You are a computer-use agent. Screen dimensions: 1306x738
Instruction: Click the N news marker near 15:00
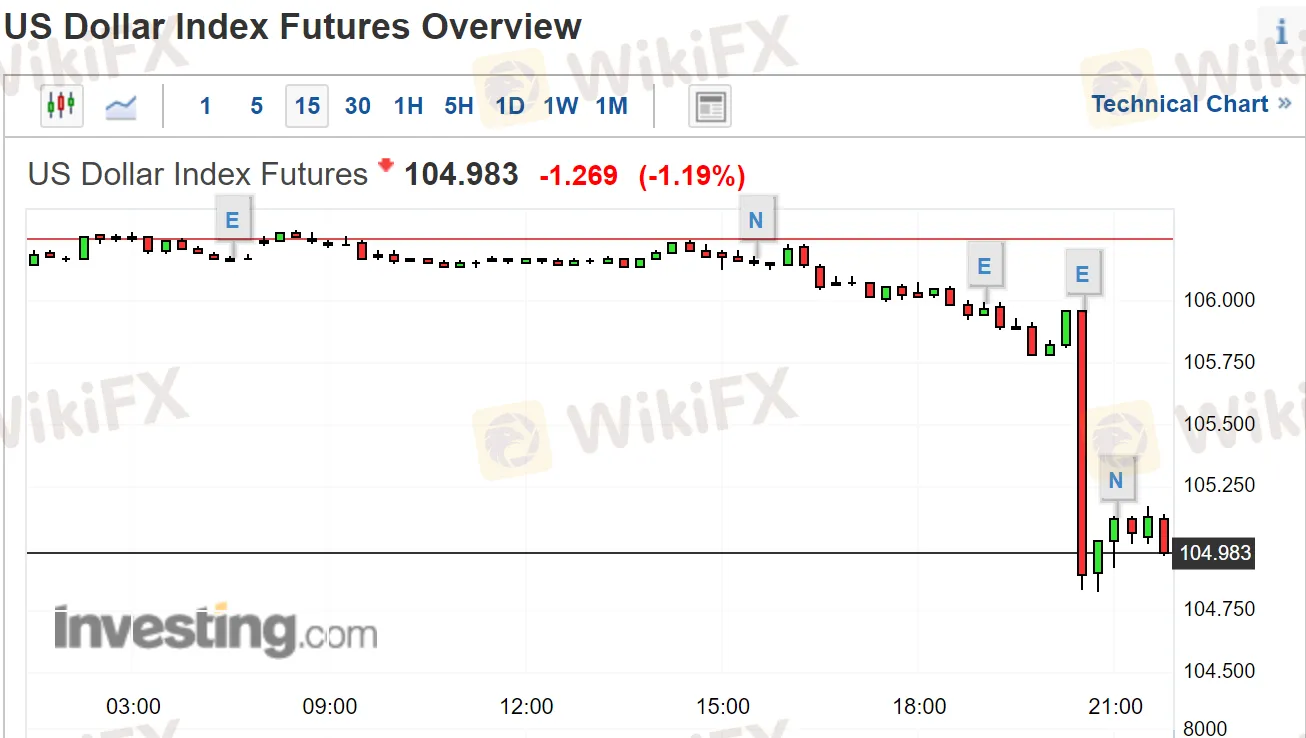pos(756,221)
